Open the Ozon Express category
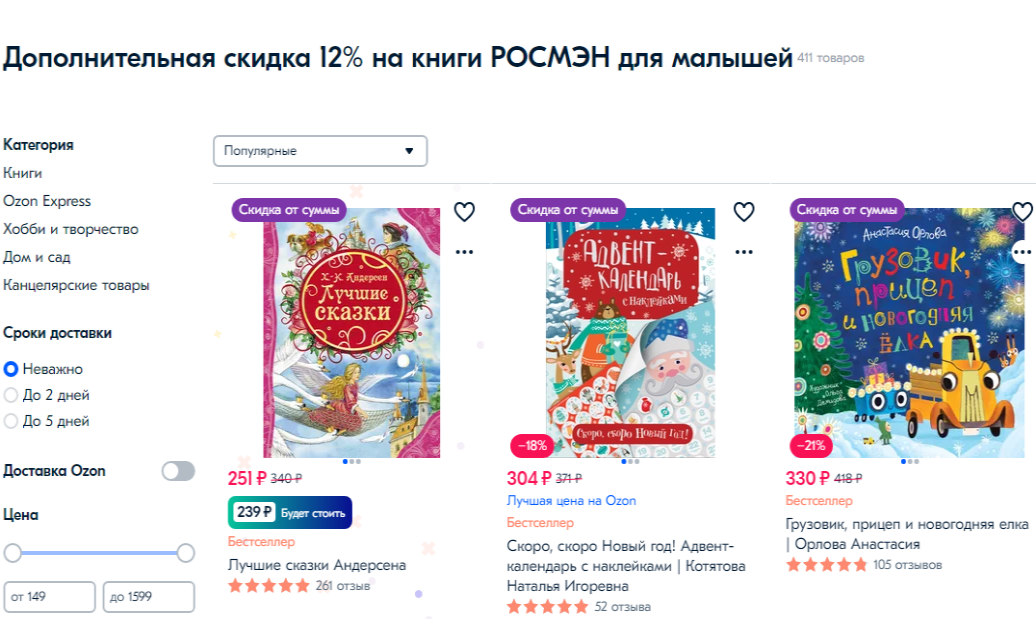1036x619 pixels. point(47,201)
